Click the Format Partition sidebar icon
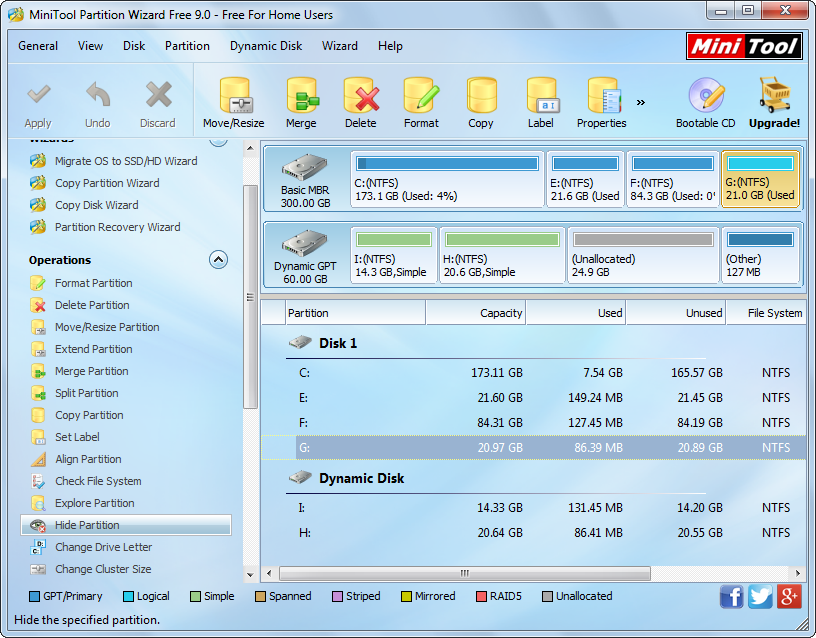Viewport: 816px width, 638px height. pos(38,283)
